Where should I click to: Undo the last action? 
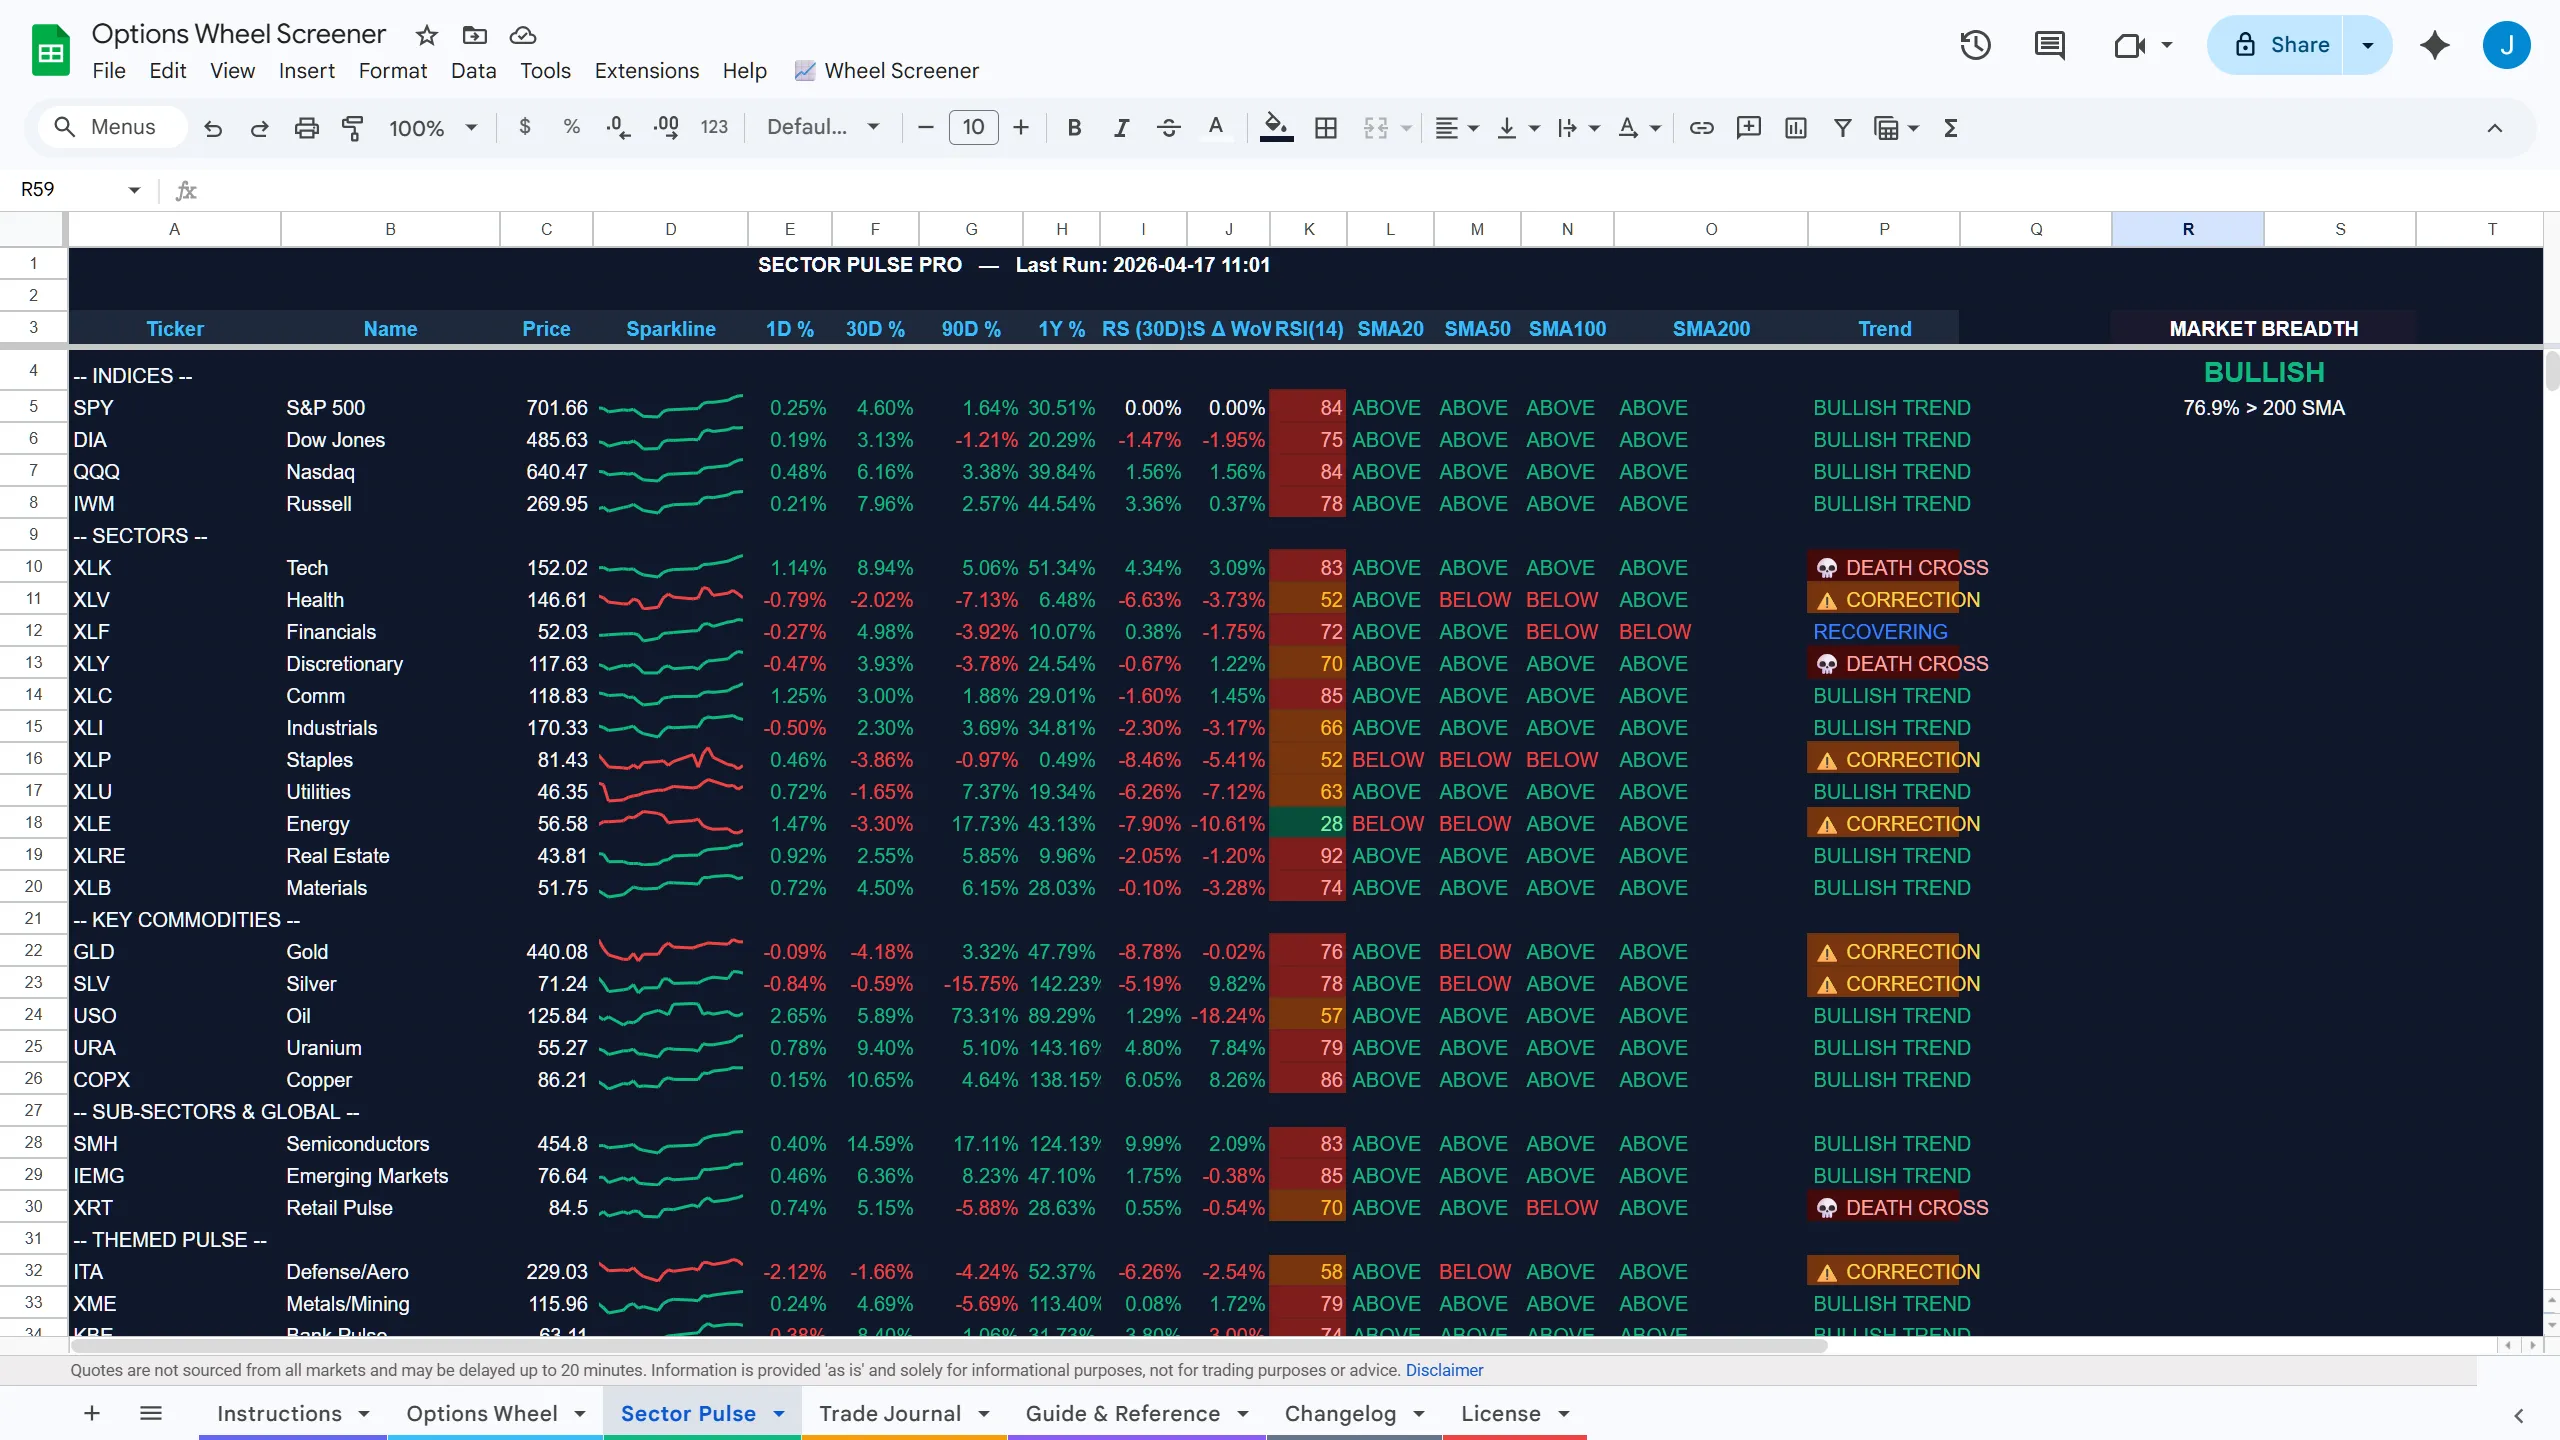(x=213, y=128)
